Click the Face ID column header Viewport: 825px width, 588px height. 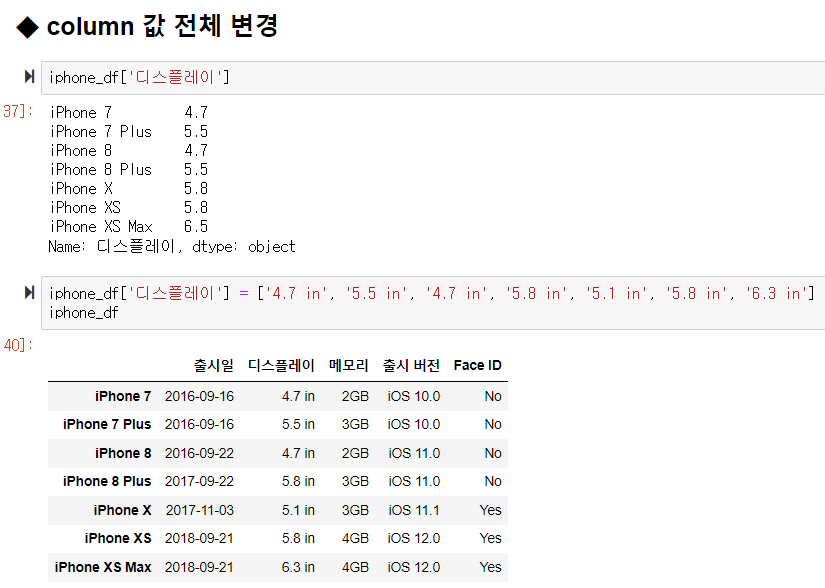(478, 365)
